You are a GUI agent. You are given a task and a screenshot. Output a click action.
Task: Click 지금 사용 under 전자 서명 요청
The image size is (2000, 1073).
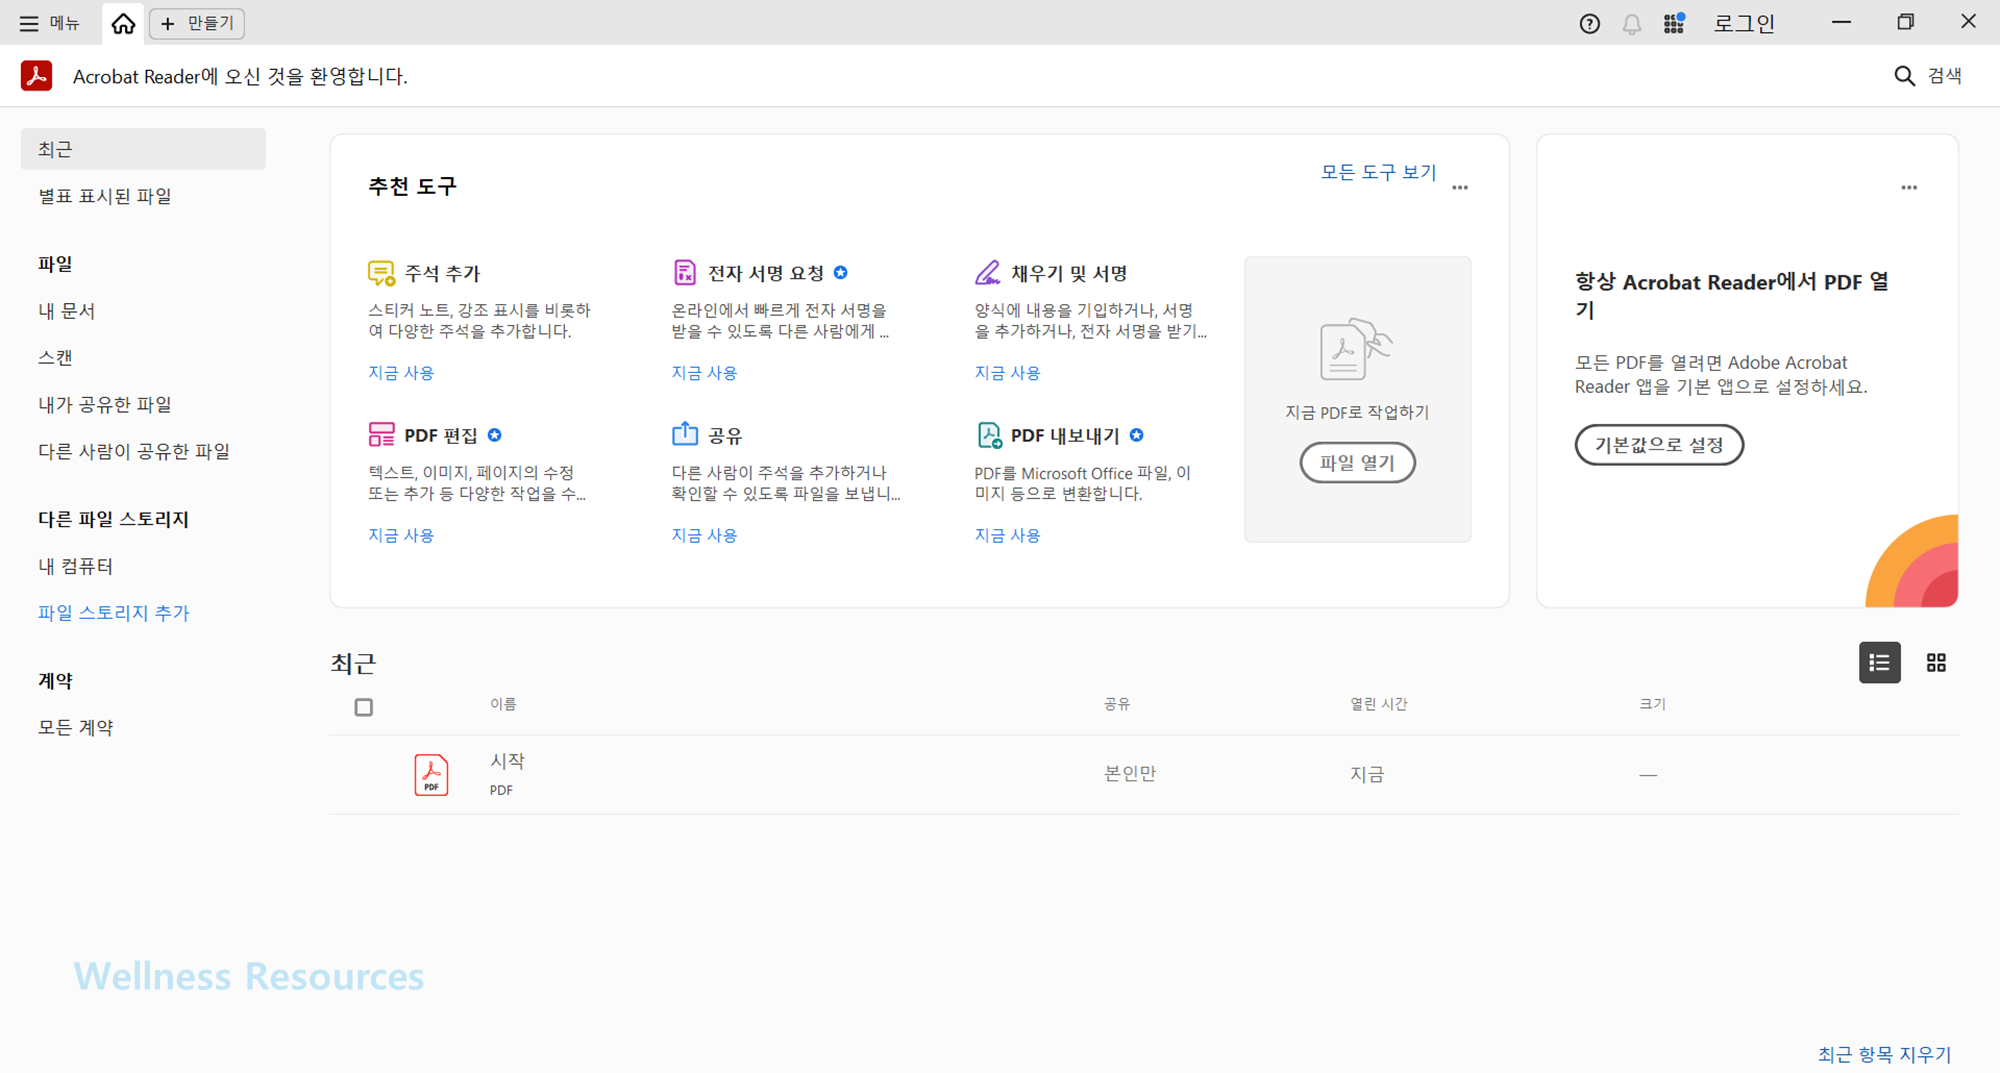(x=704, y=373)
